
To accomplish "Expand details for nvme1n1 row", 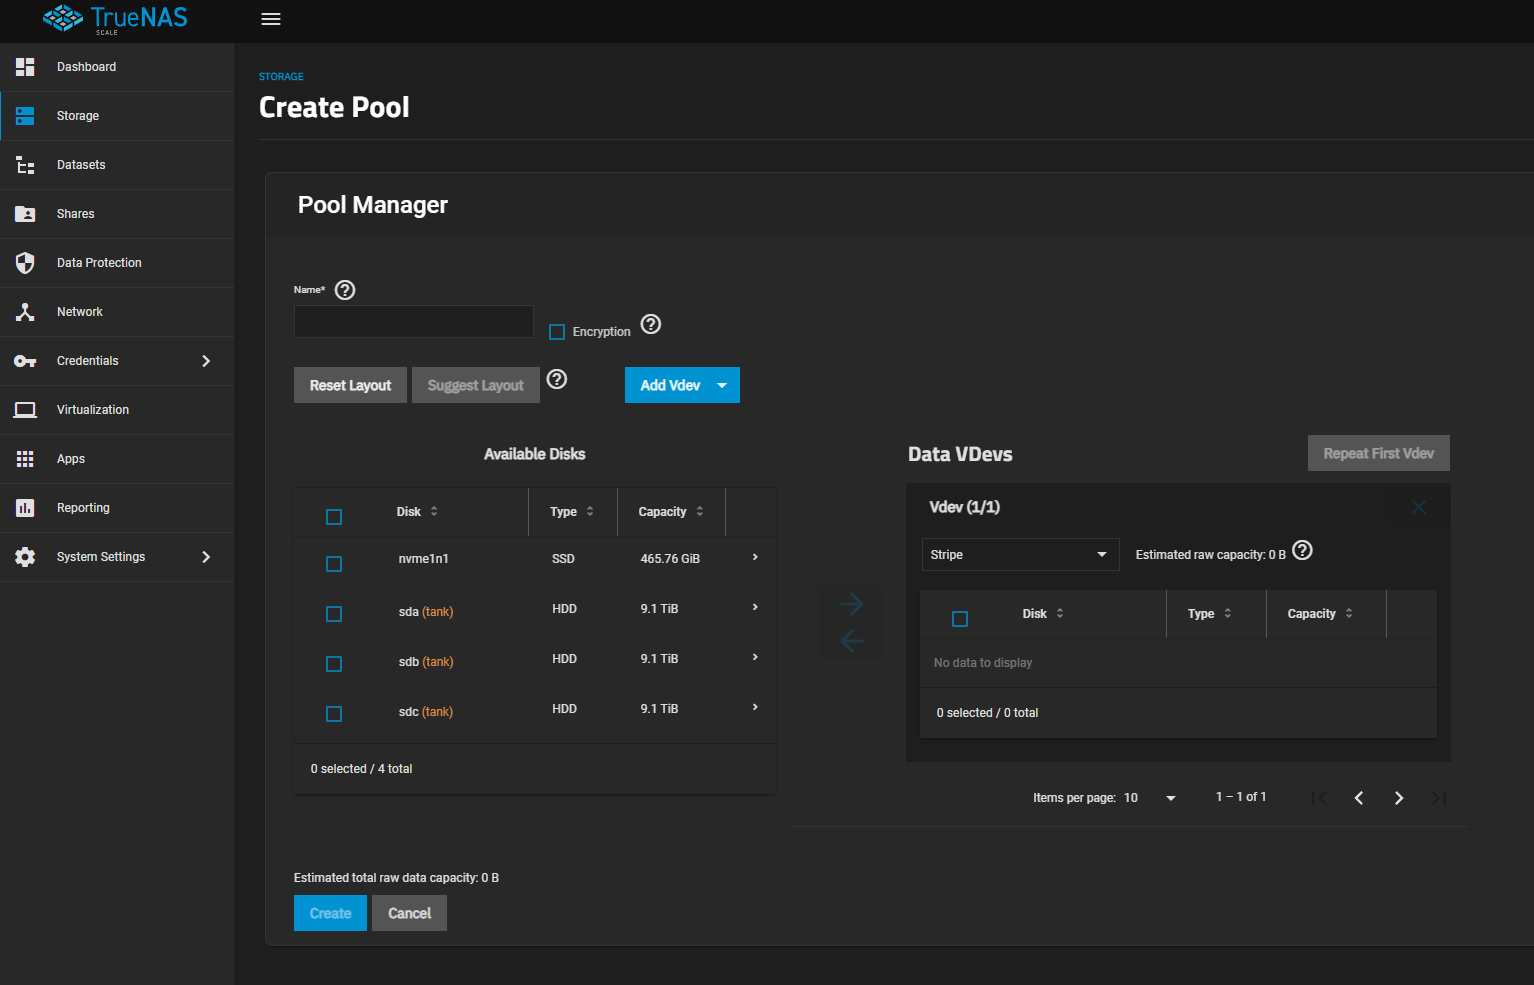I will 755,557.
